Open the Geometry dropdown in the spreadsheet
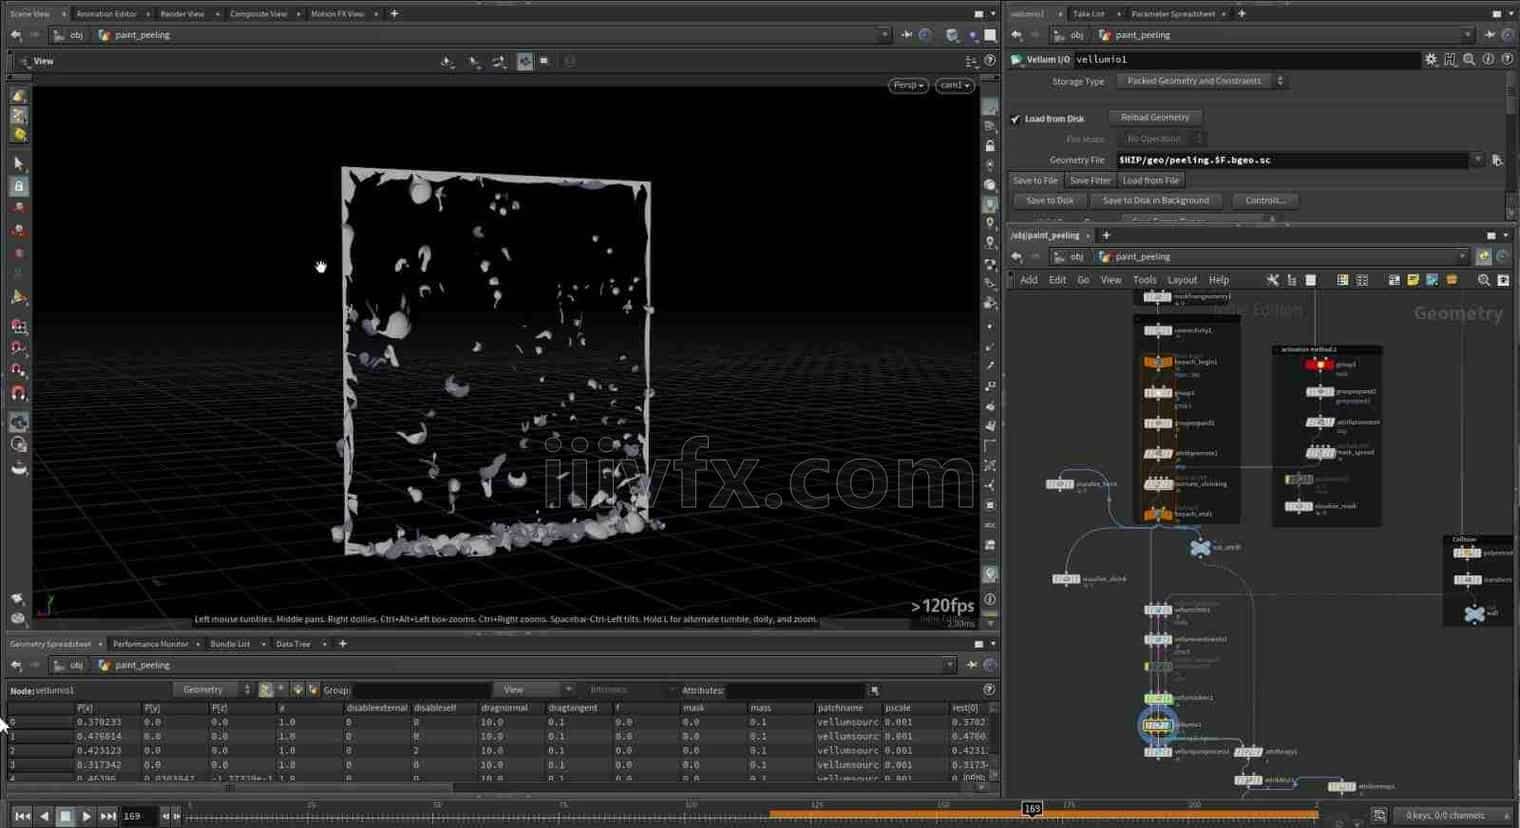The image size is (1520, 828). pyautogui.click(x=212, y=690)
